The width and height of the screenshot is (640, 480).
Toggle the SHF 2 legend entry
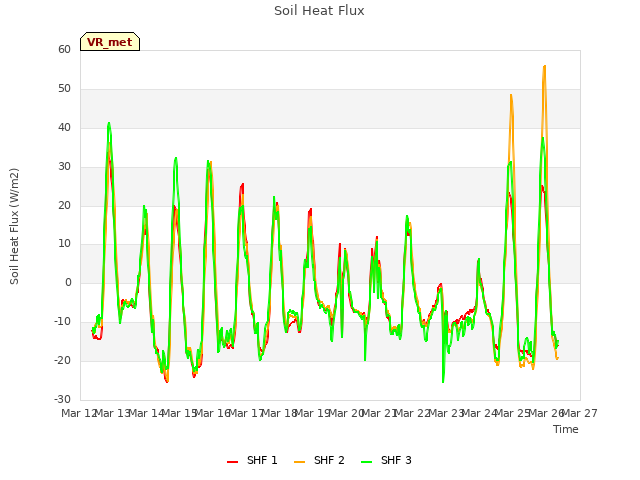coord(319,460)
